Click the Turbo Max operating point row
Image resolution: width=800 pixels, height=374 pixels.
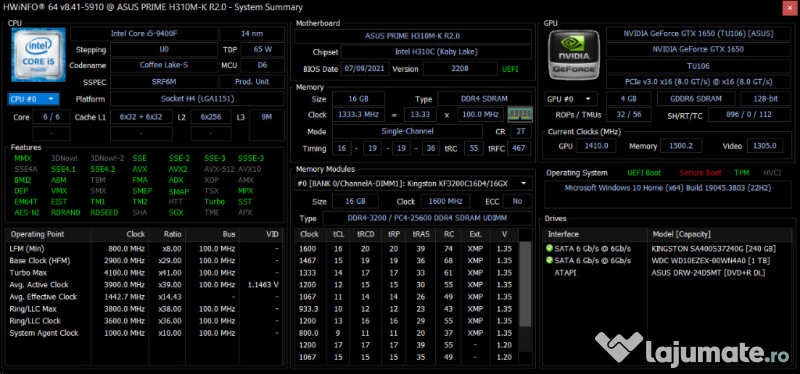144,272
